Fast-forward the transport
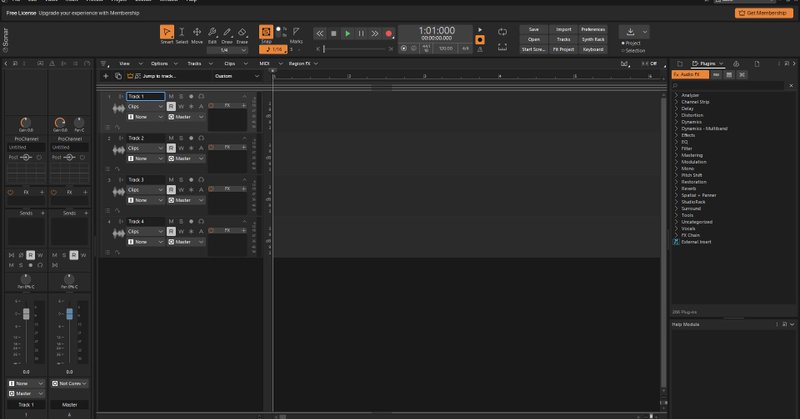800x419 pixels. pos(375,34)
